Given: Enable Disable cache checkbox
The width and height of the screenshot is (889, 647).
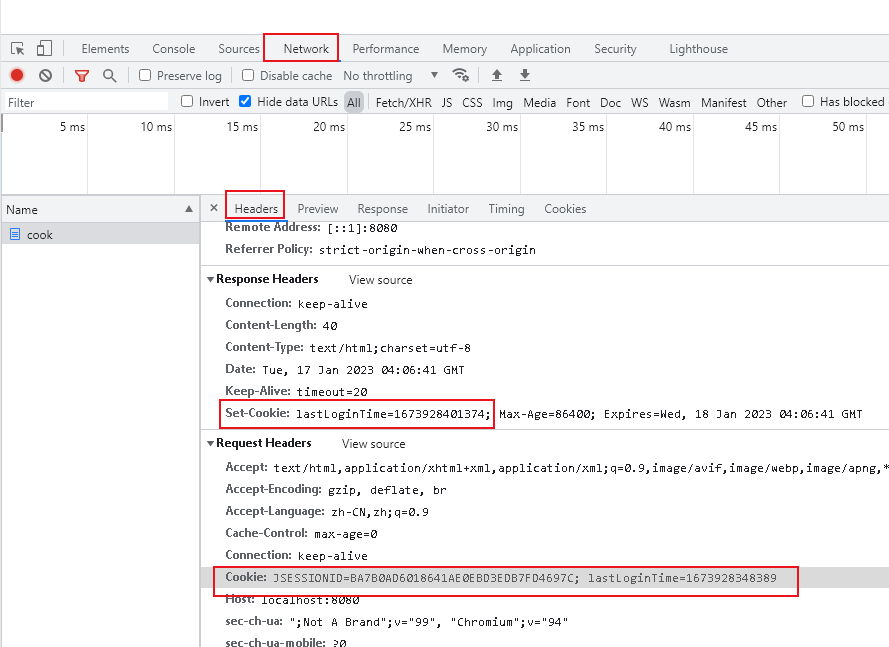Looking at the screenshot, I should tap(248, 75).
